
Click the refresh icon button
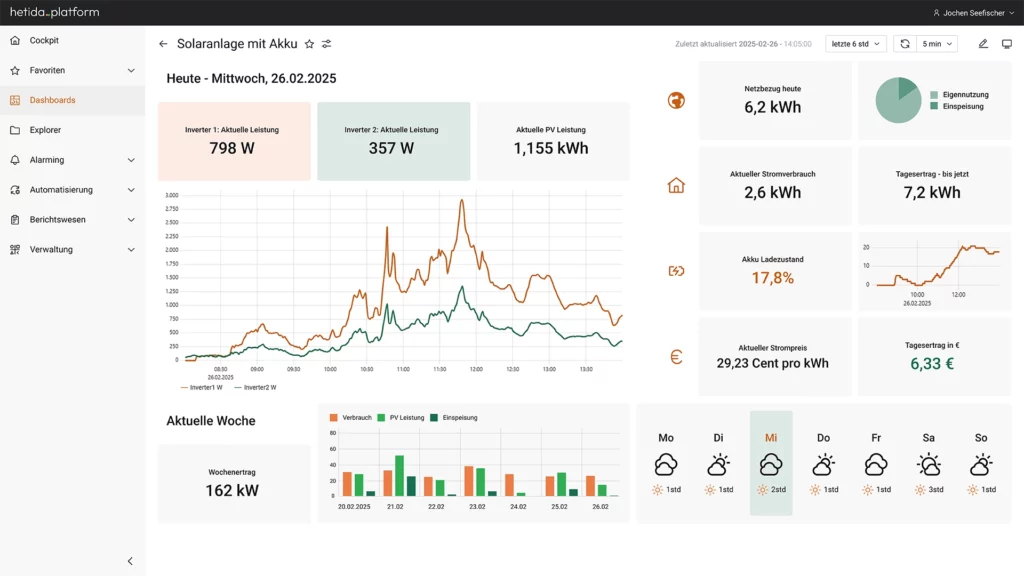904,44
